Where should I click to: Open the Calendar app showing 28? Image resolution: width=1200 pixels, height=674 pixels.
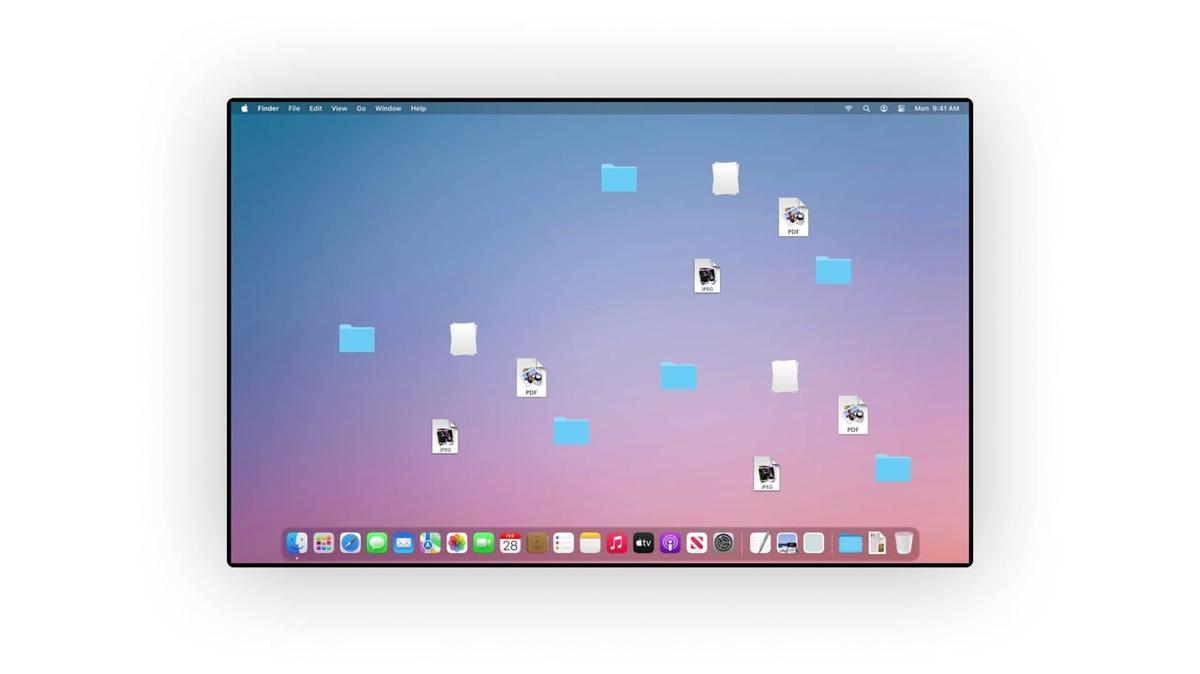click(x=510, y=543)
